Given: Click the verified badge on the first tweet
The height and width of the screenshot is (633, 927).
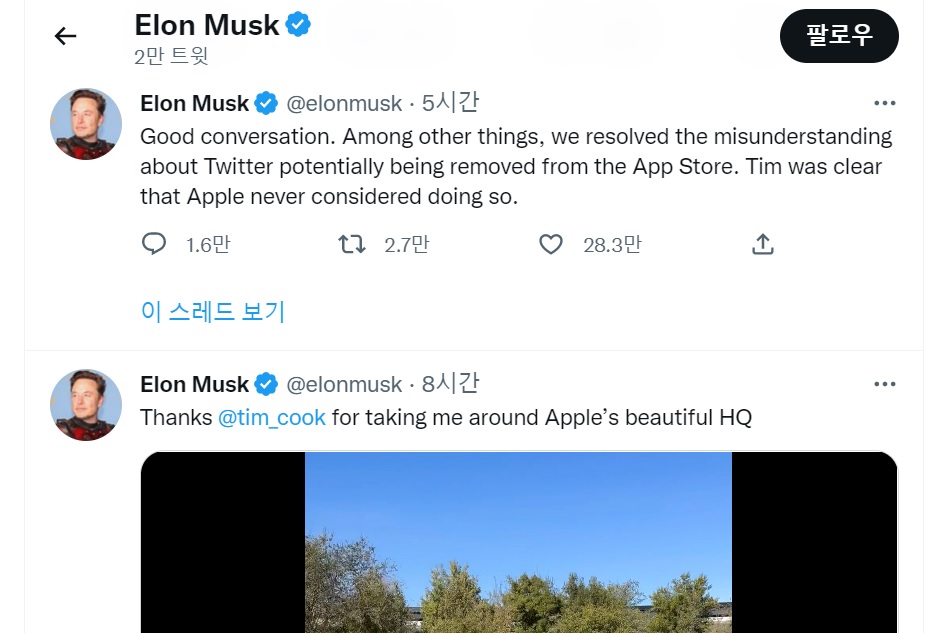Looking at the screenshot, I should point(265,103).
